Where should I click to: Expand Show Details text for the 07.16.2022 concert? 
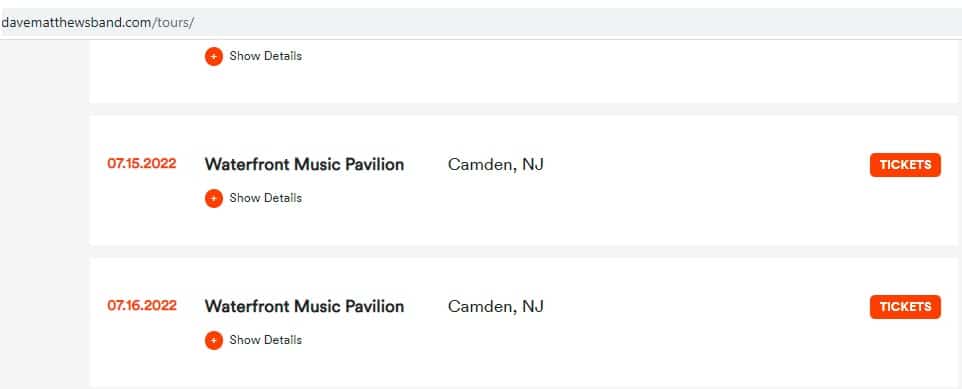266,340
